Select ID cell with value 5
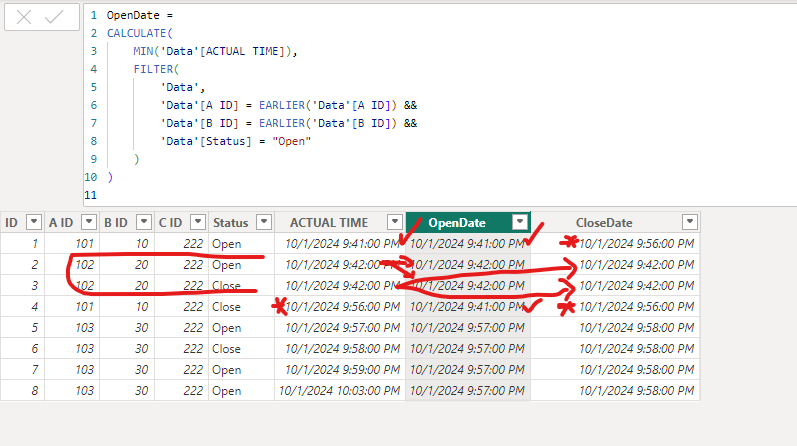Viewport: 797px width, 446px height. click(22, 328)
